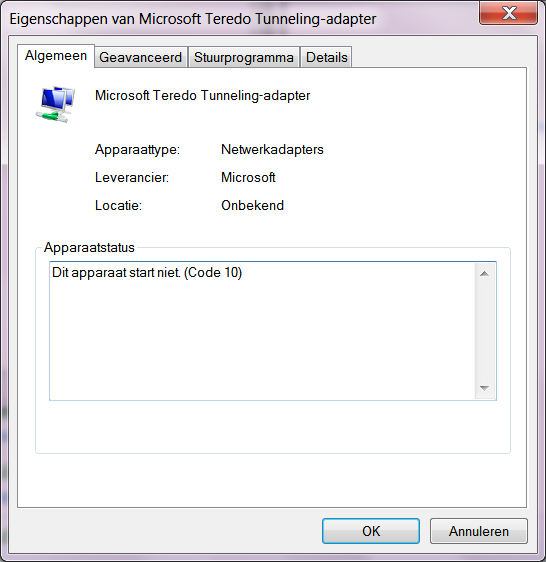Open the Stuurprogramma tab

pyautogui.click(x=244, y=57)
